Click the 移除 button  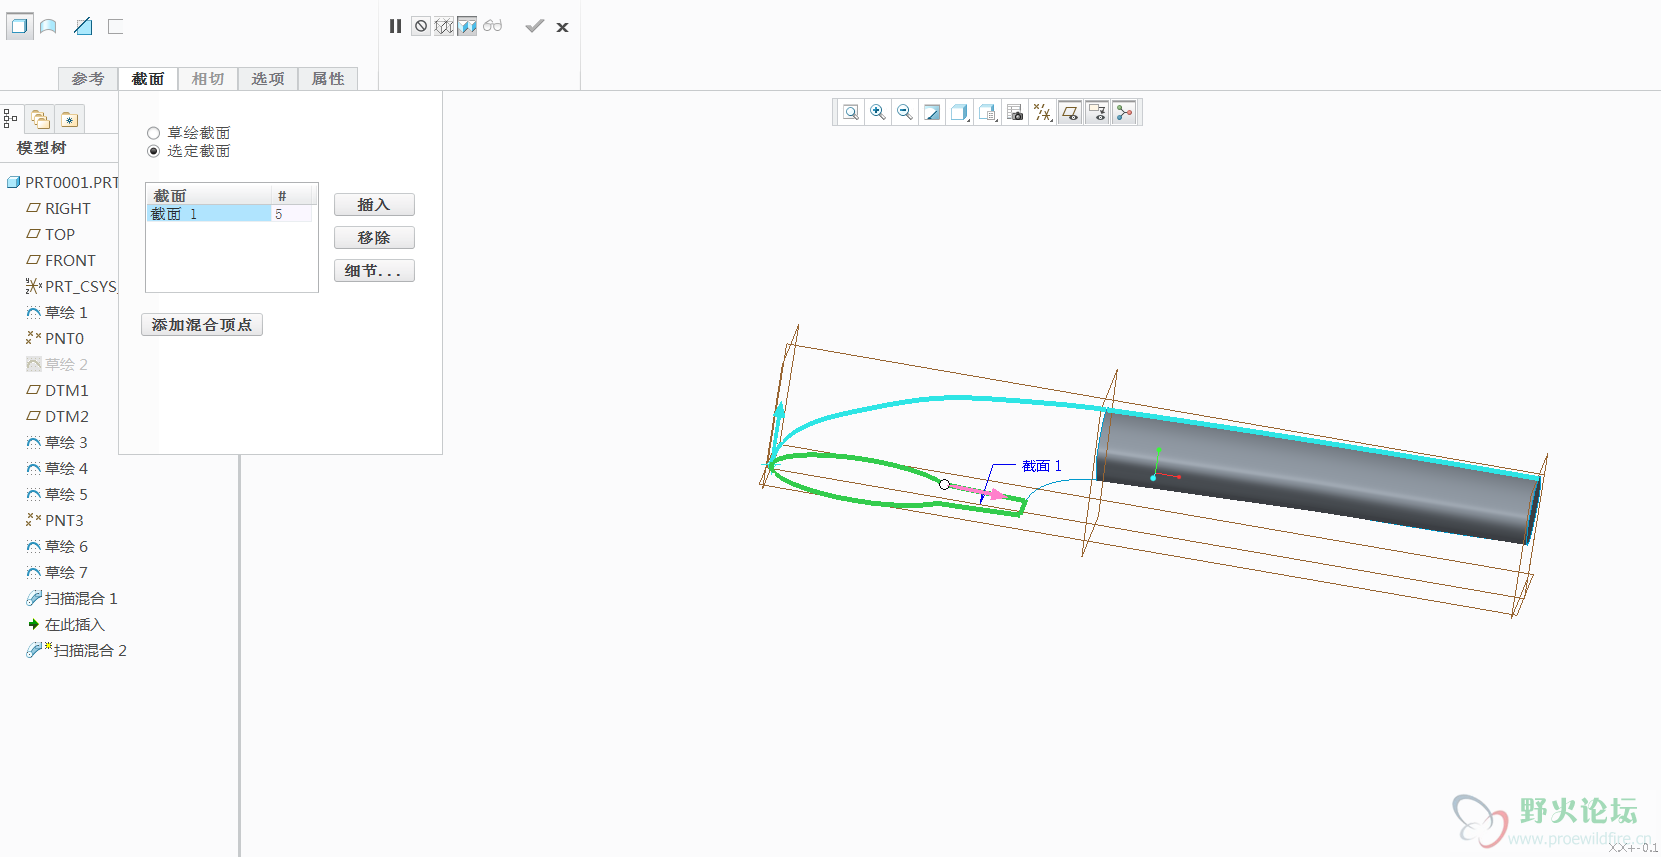(374, 238)
